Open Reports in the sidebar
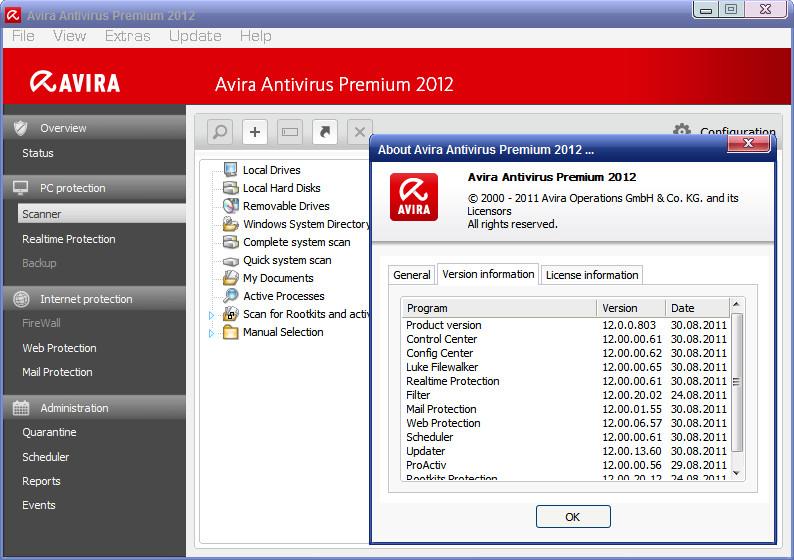This screenshot has width=794, height=560. click(x=41, y=481)
